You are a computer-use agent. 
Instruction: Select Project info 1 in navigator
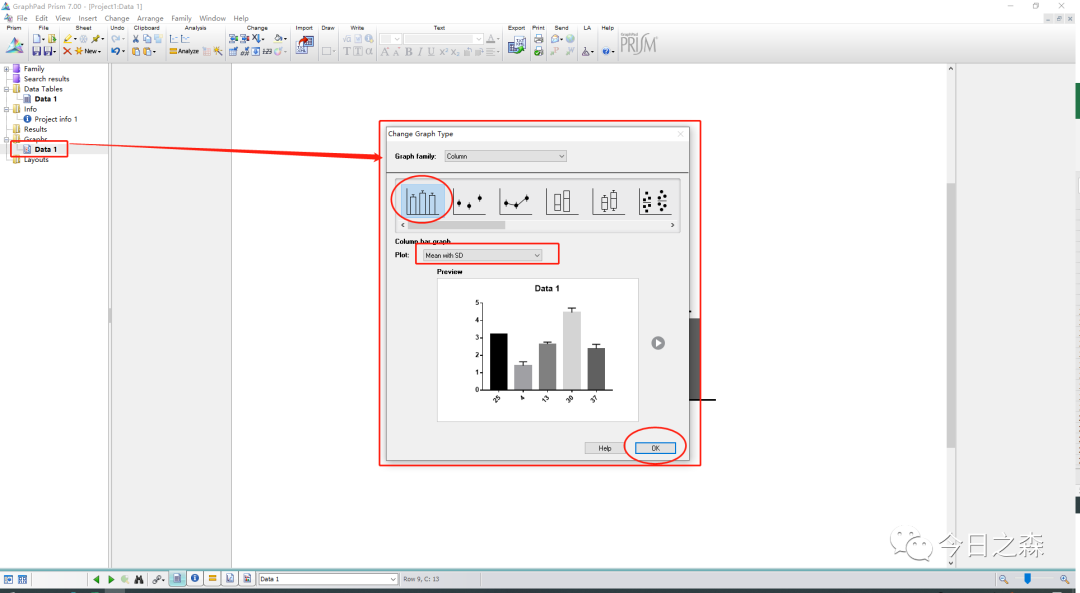tap(56, 119)
